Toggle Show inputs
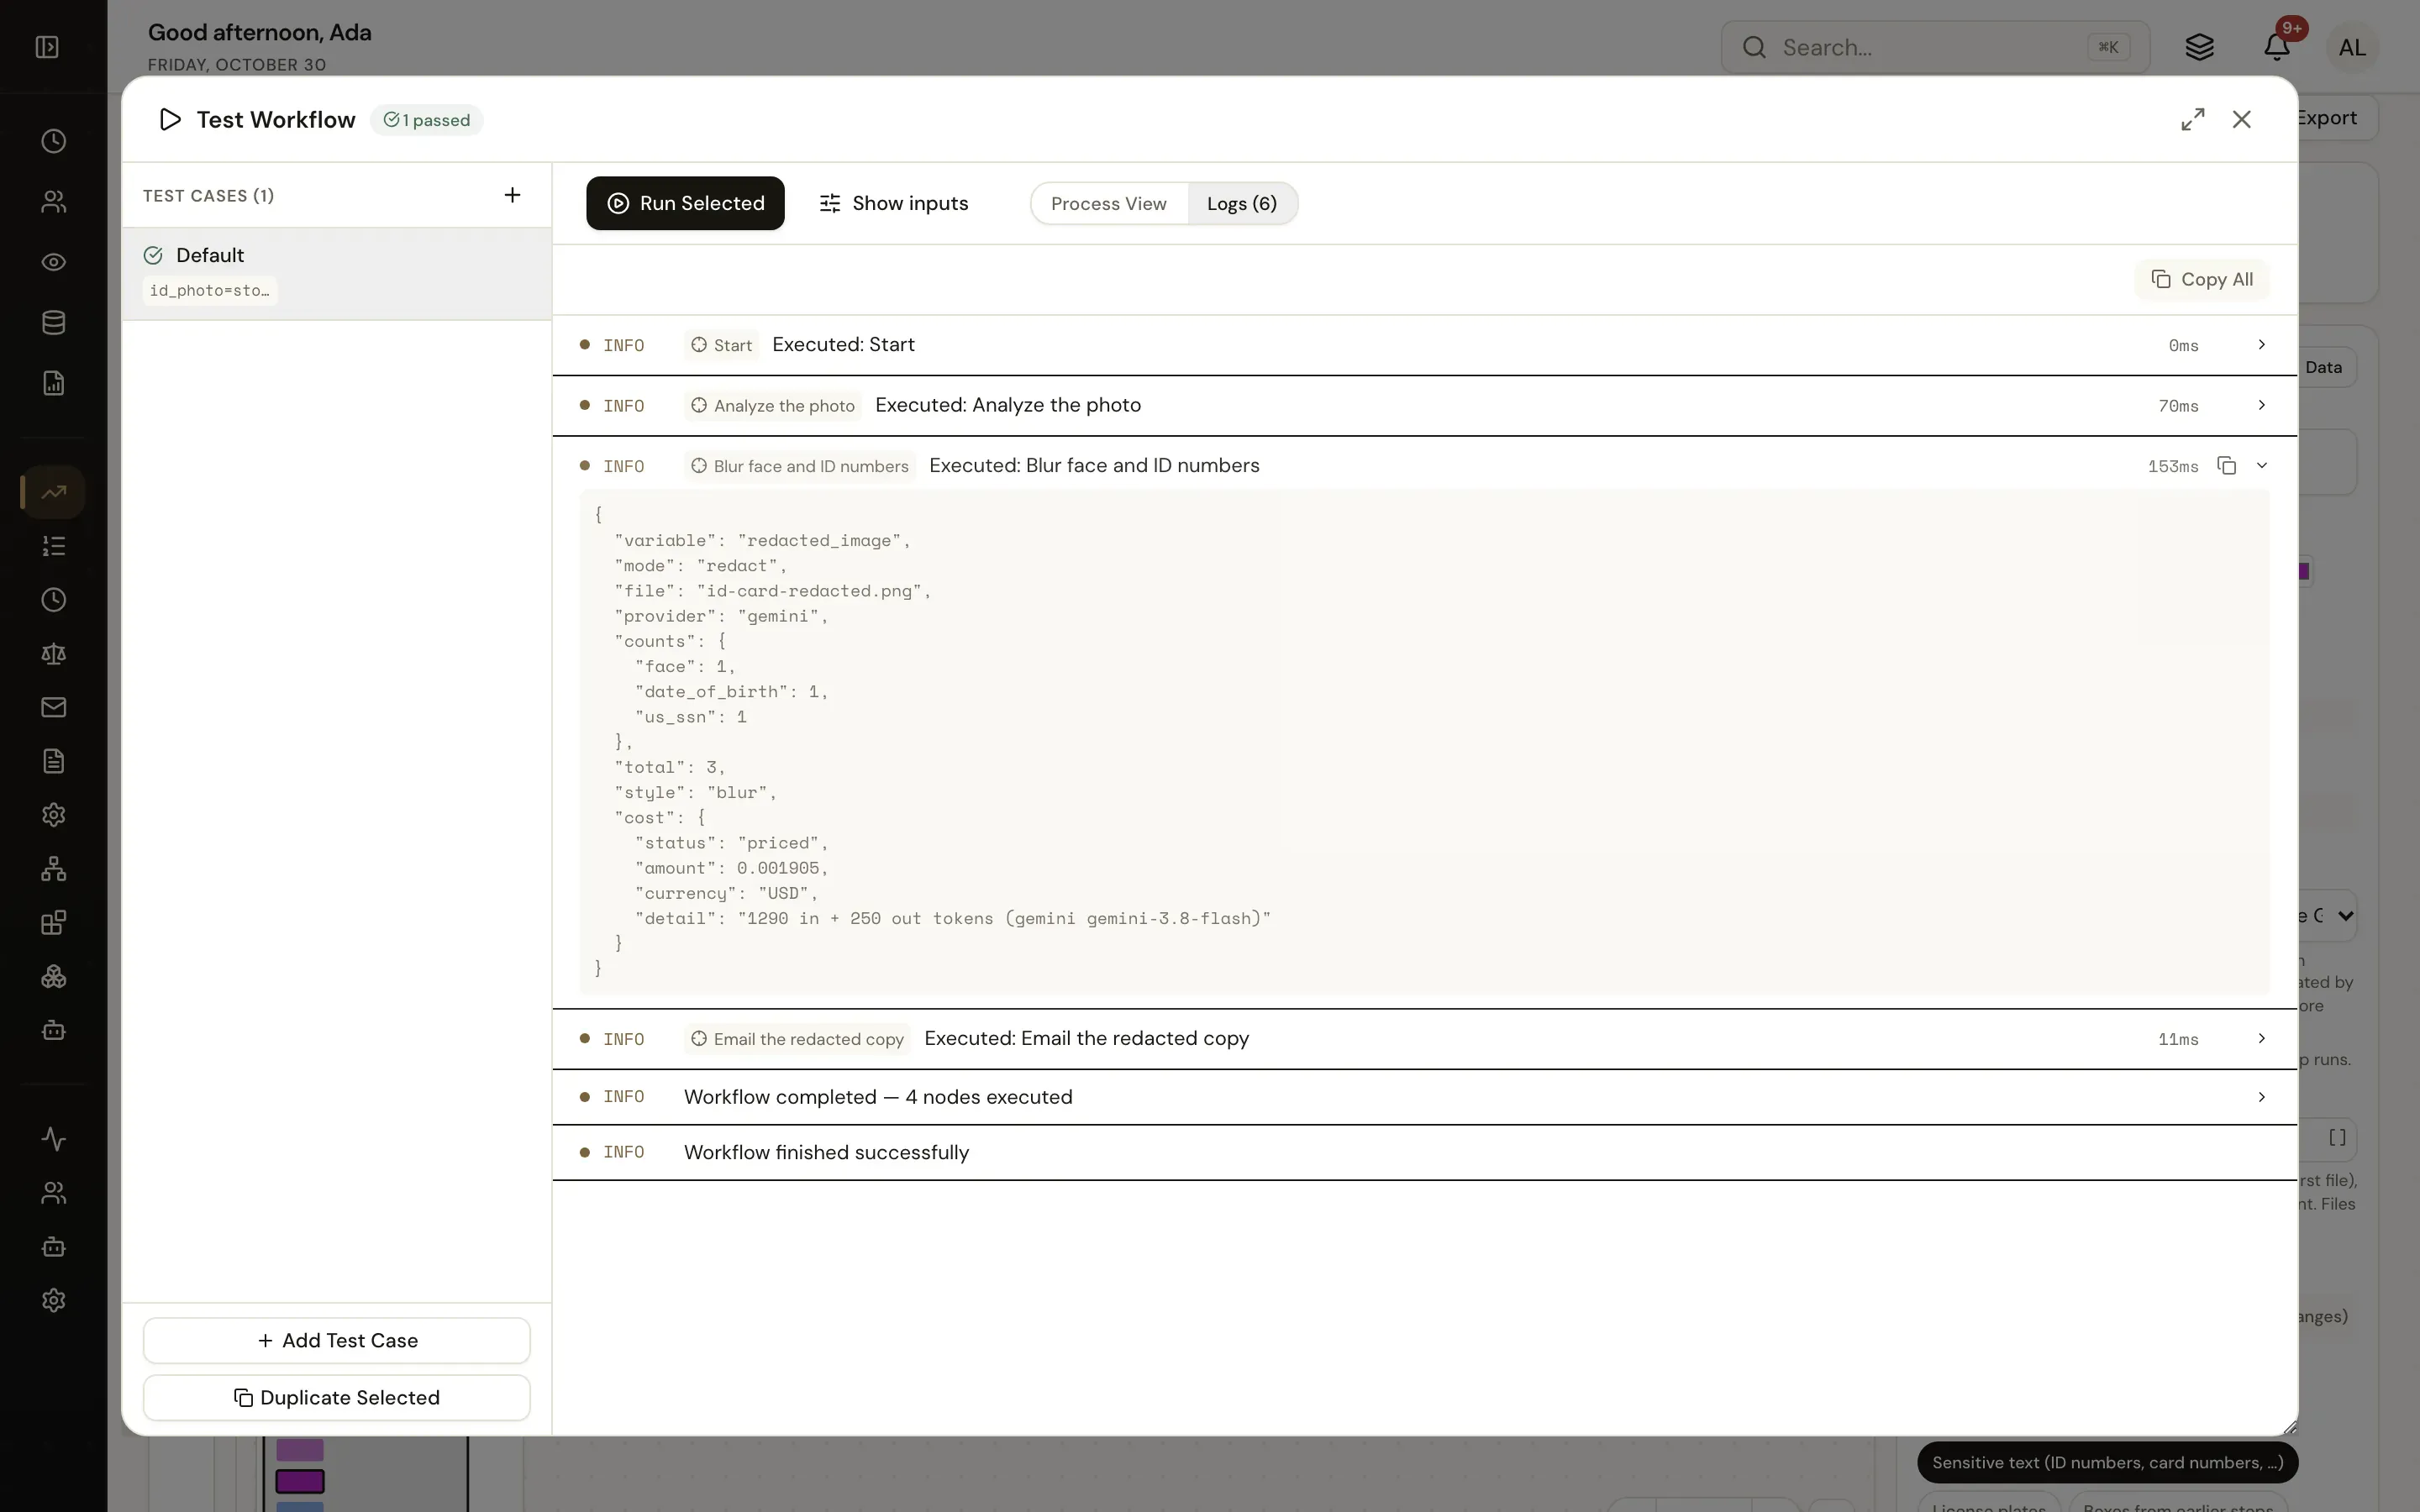Image resolution: width=2420 pixels, height=1512 pixels. (893, 203)
